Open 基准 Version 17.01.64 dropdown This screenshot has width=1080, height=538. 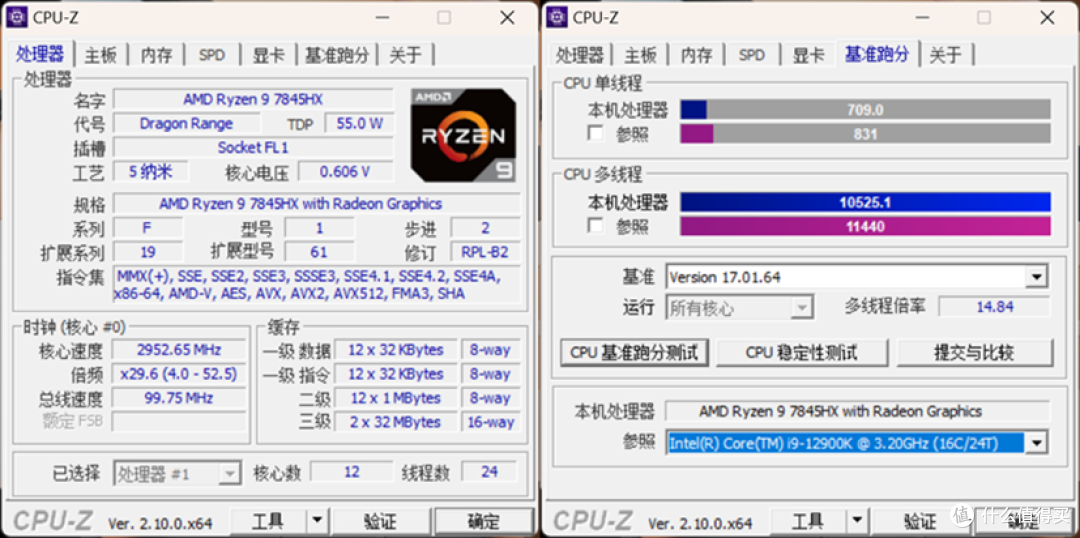(1035, 277)
